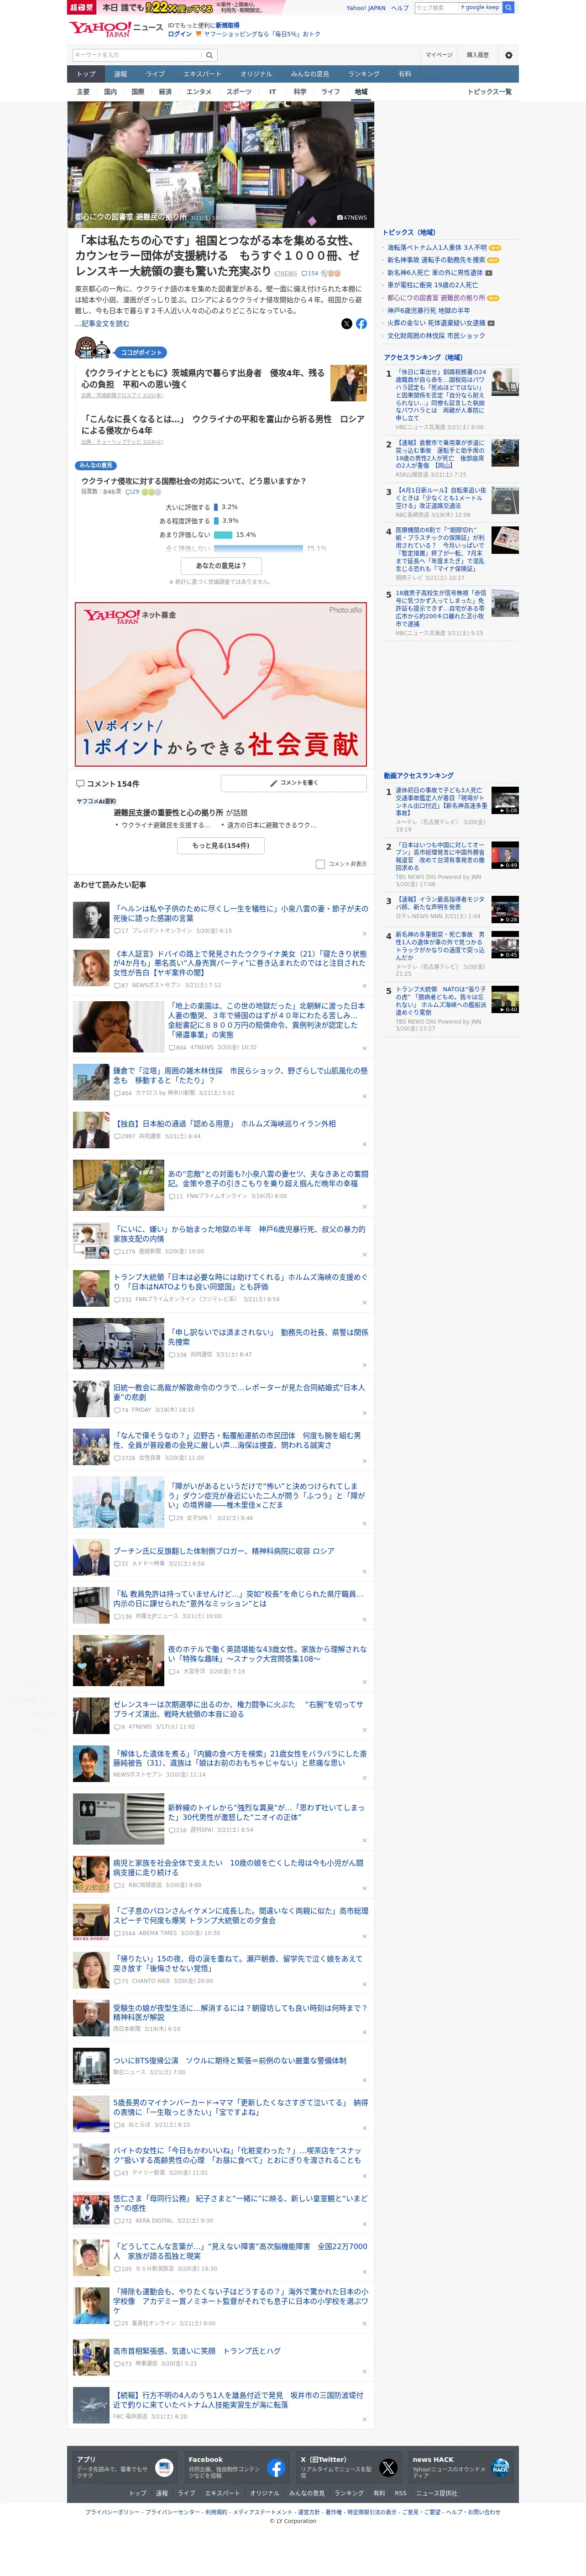The width and height of the screenshot is (586, 2576).
Task: Dismiss the 鎌倉で泣塔 article with x
Action: coord(364,1095)
